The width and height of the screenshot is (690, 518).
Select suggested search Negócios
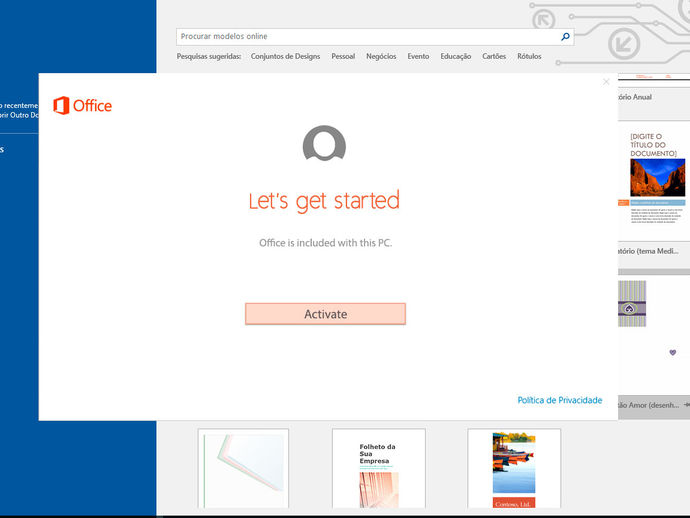[x=381, y=56]
